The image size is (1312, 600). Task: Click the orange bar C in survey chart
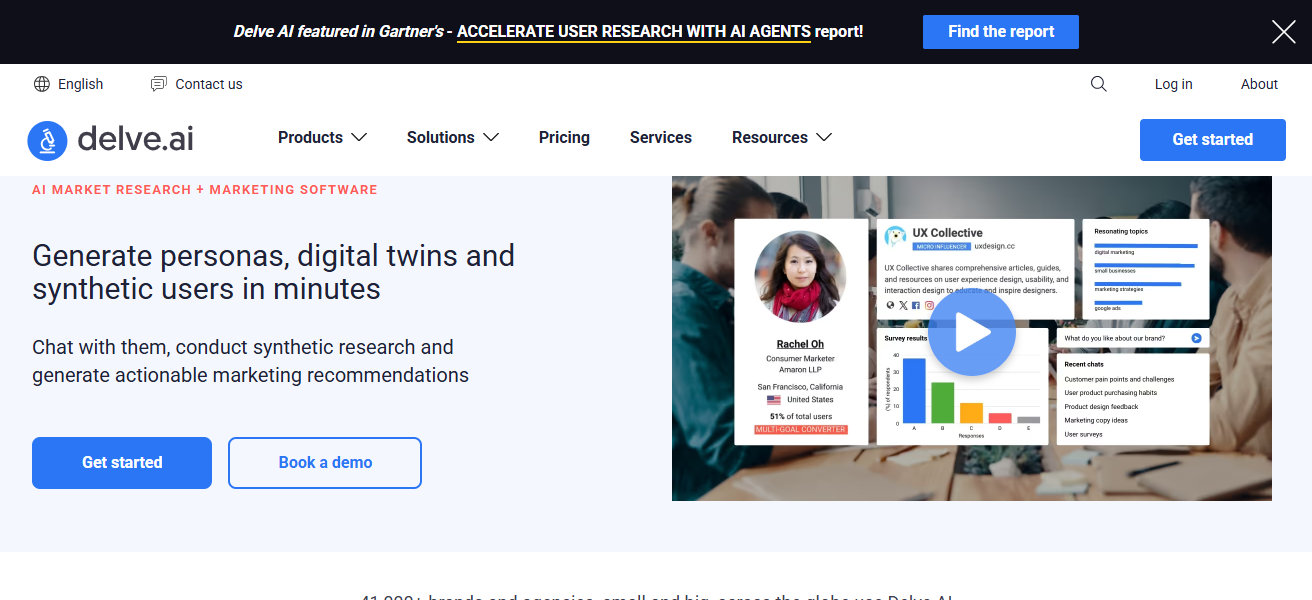click(x=971, y=413)
